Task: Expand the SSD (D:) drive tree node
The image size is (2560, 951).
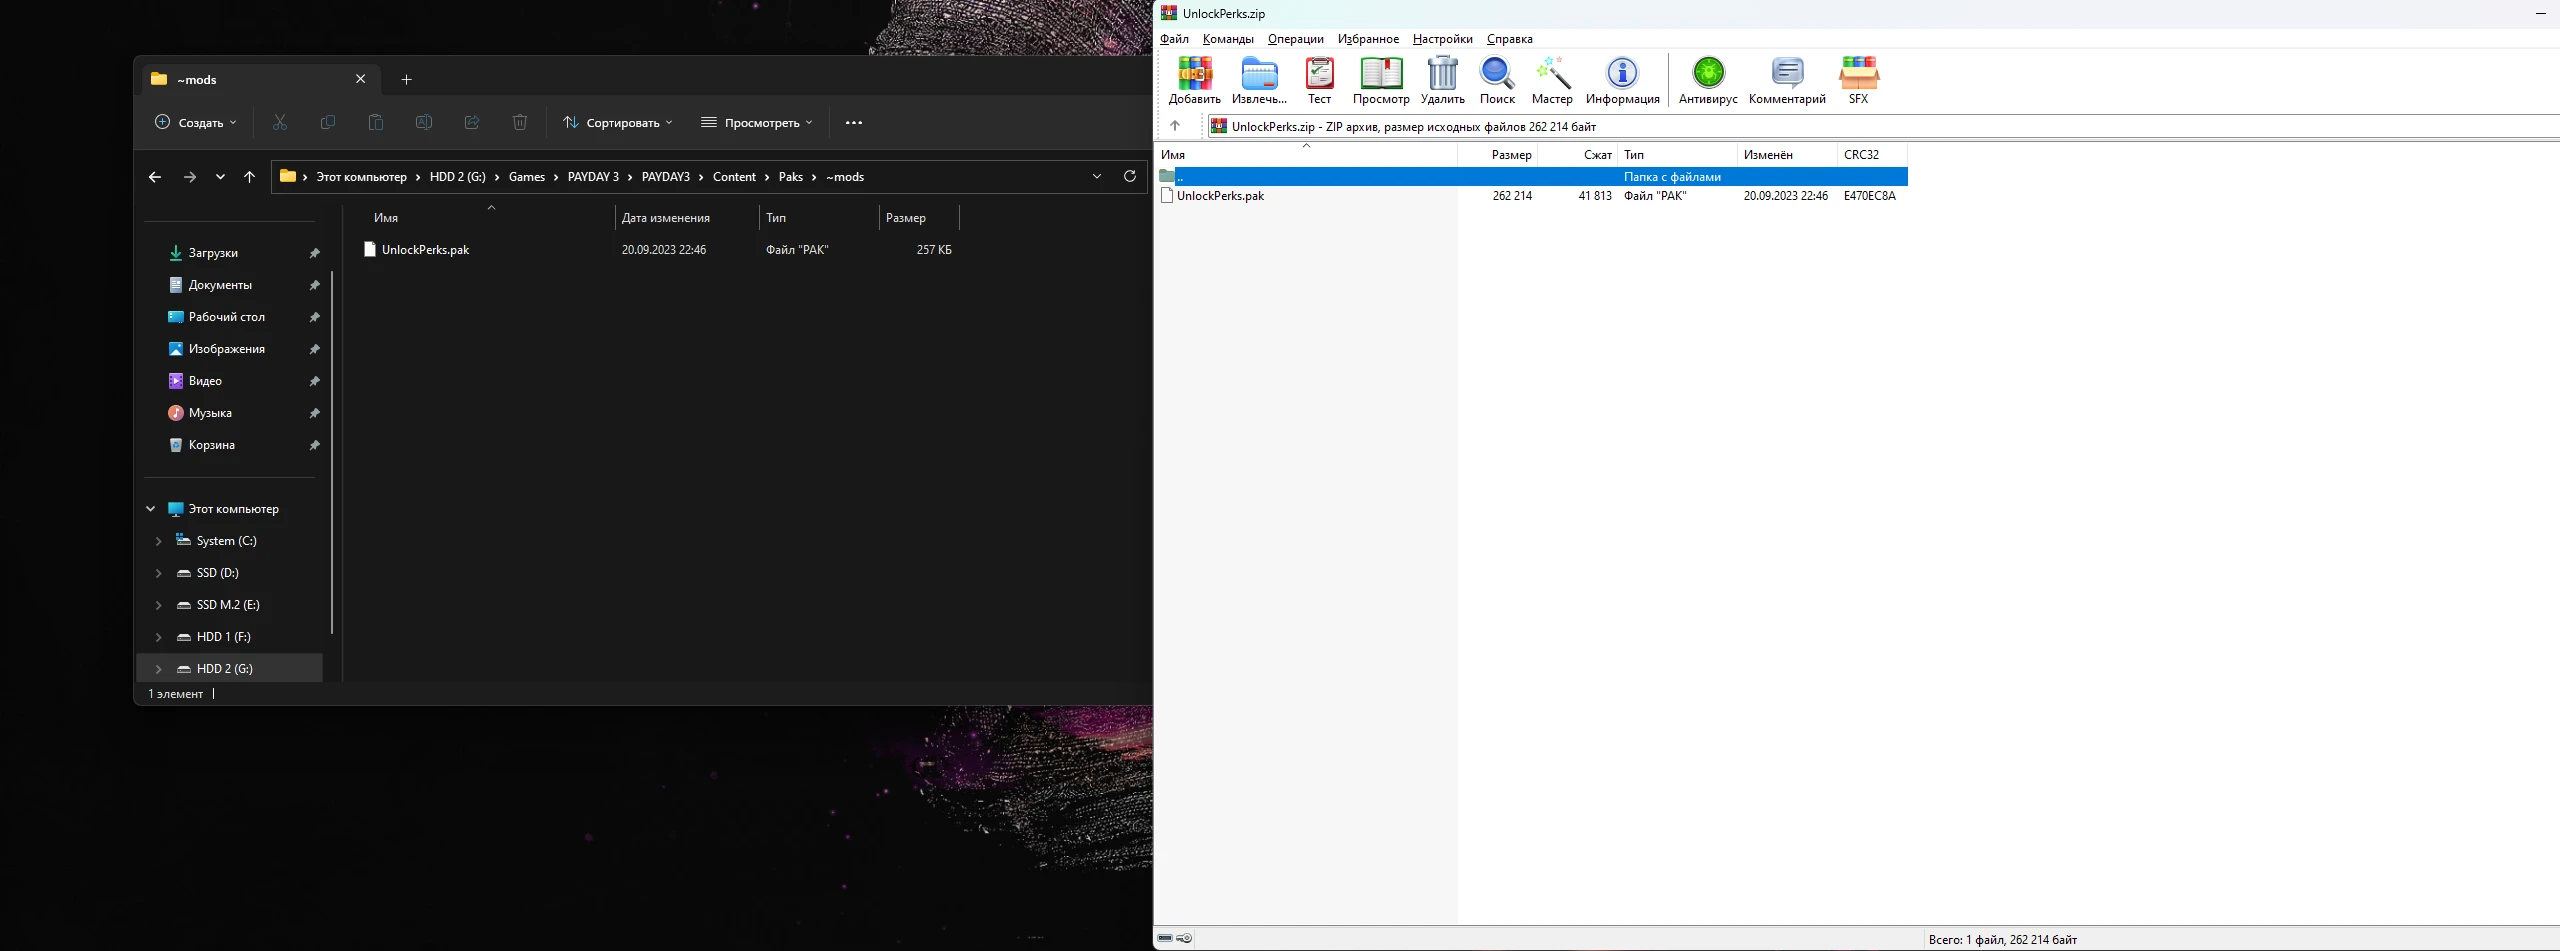Action: [x=158, y=573]
